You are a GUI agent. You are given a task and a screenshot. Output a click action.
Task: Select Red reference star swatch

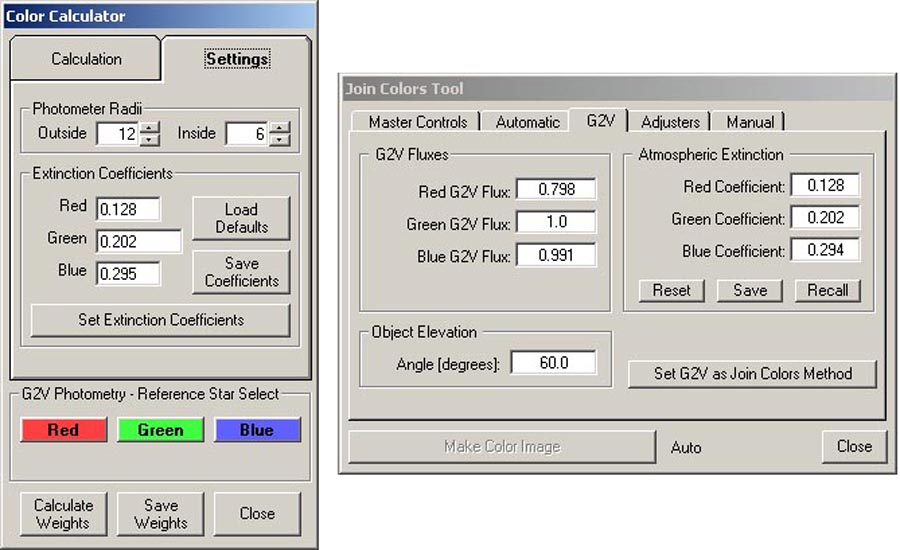pos(63,430)
